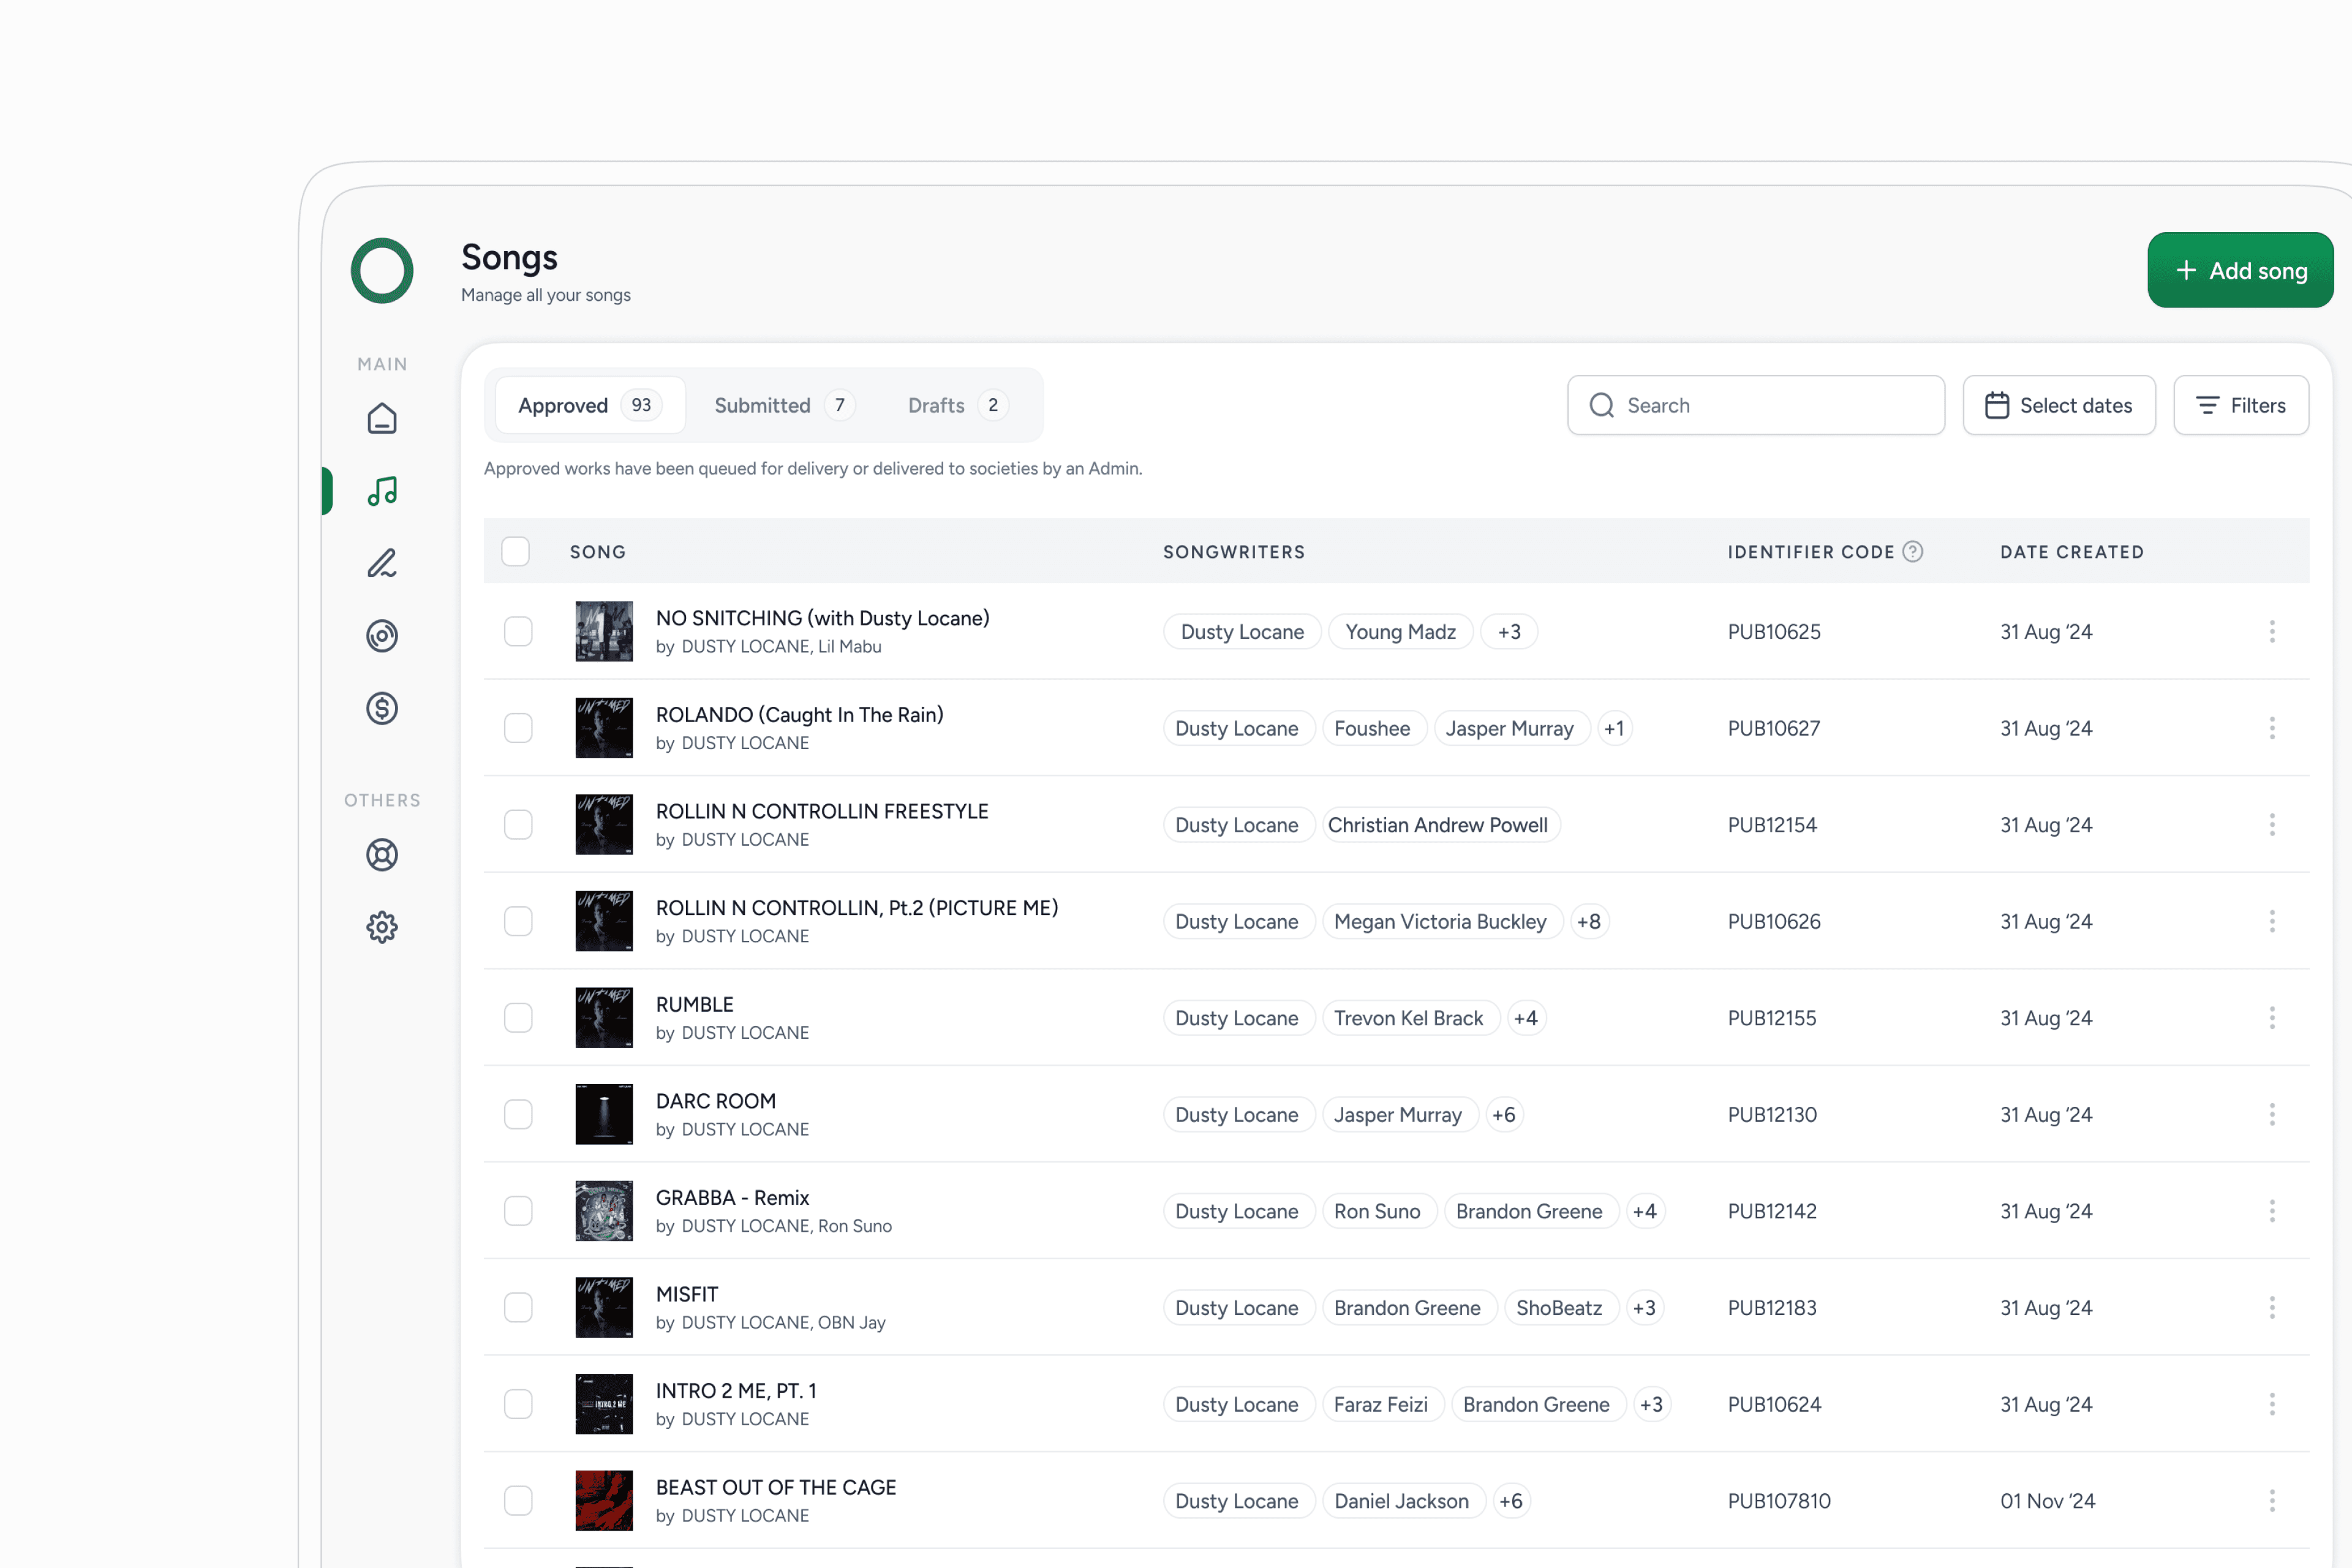Open the dollar royalties sidebar icon
This screenshot has width=2352, height=1568.
coord(382,708)
